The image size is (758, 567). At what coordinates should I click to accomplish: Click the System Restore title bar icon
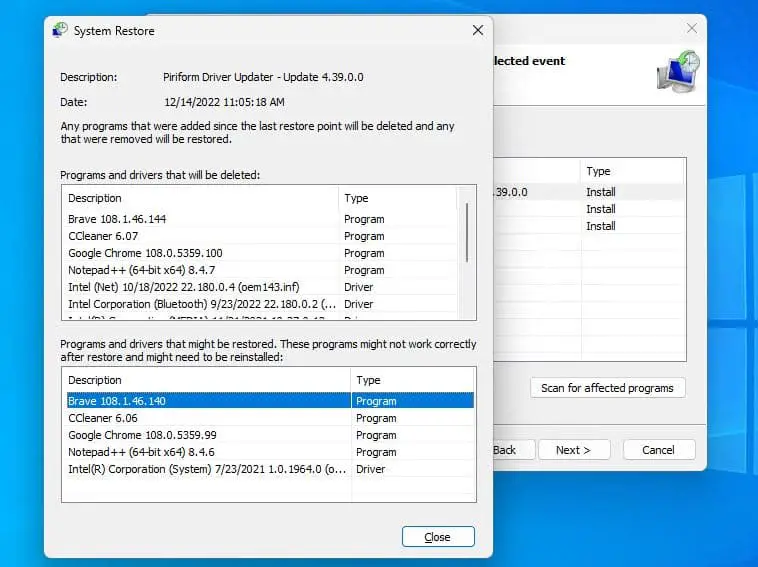[x=60, y=30]
